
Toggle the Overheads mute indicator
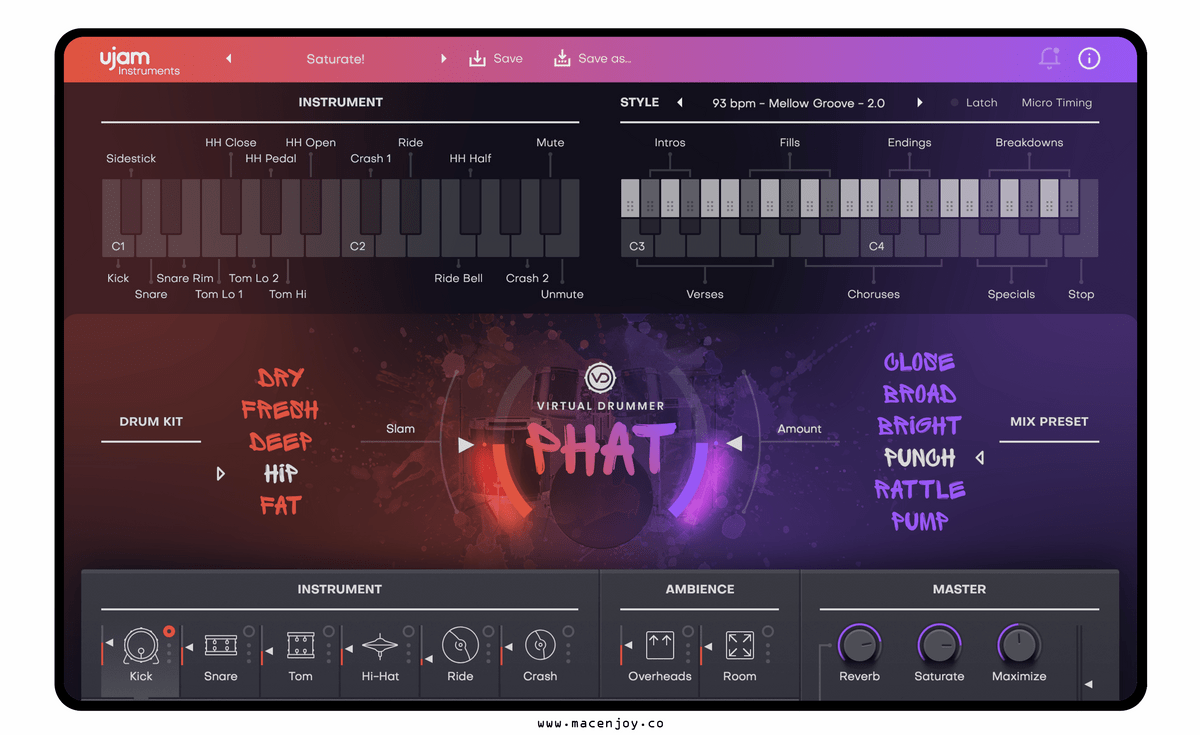pyautogui.click(x=689, y=631)
